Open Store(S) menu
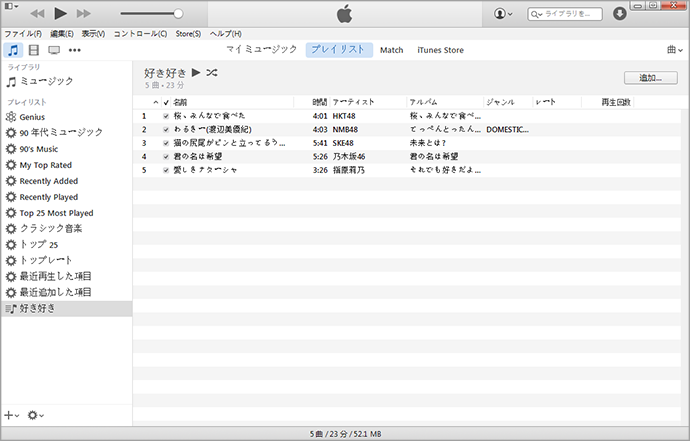The image size is (690, 441). (x=188, y=34)
